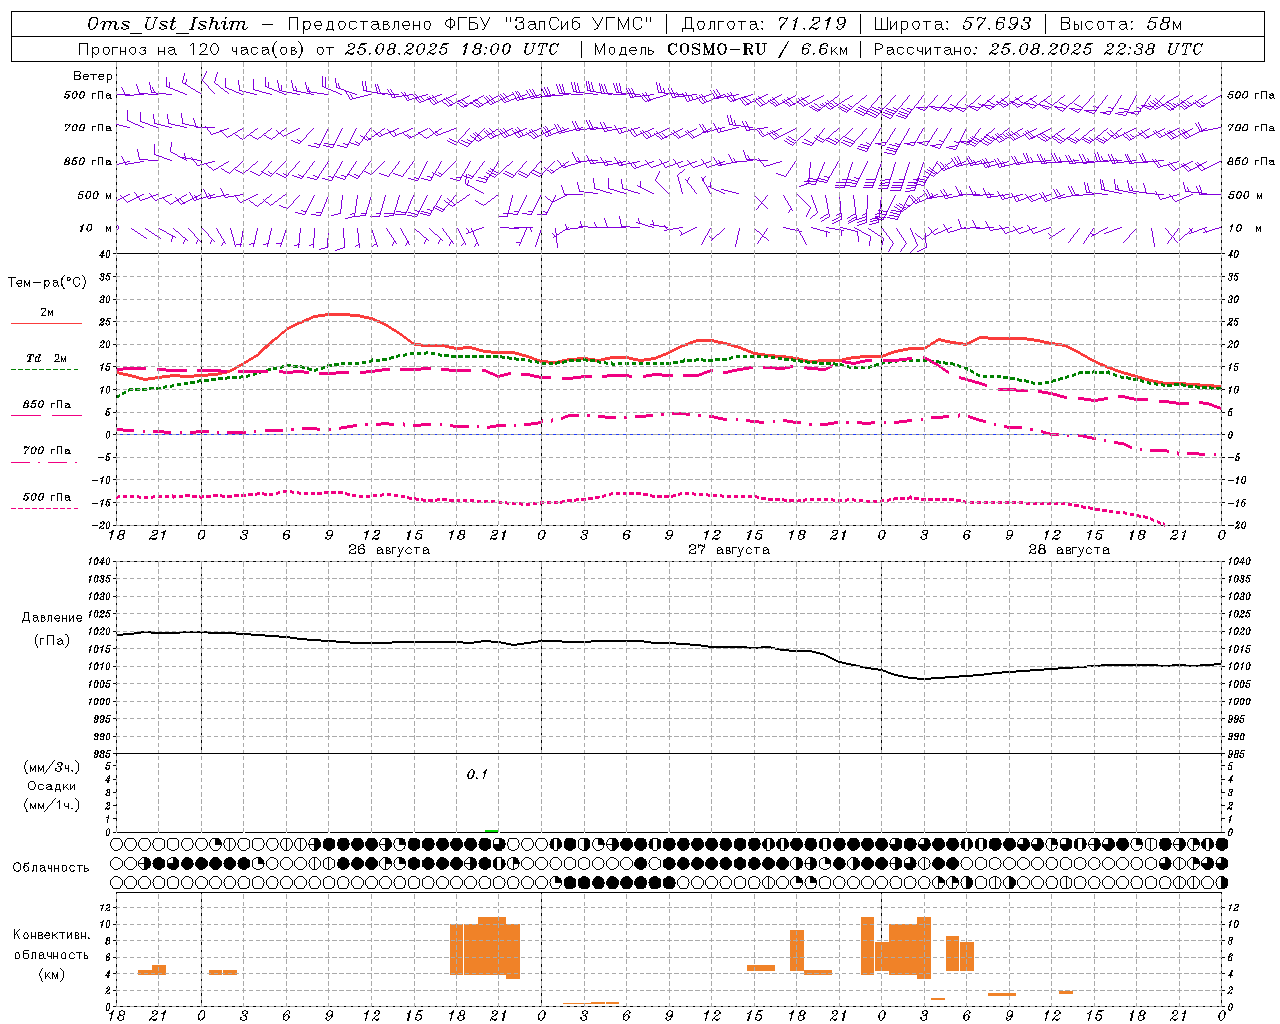
Task: Click the 0.1 precipitation value annotation
Action: point(477,775)
